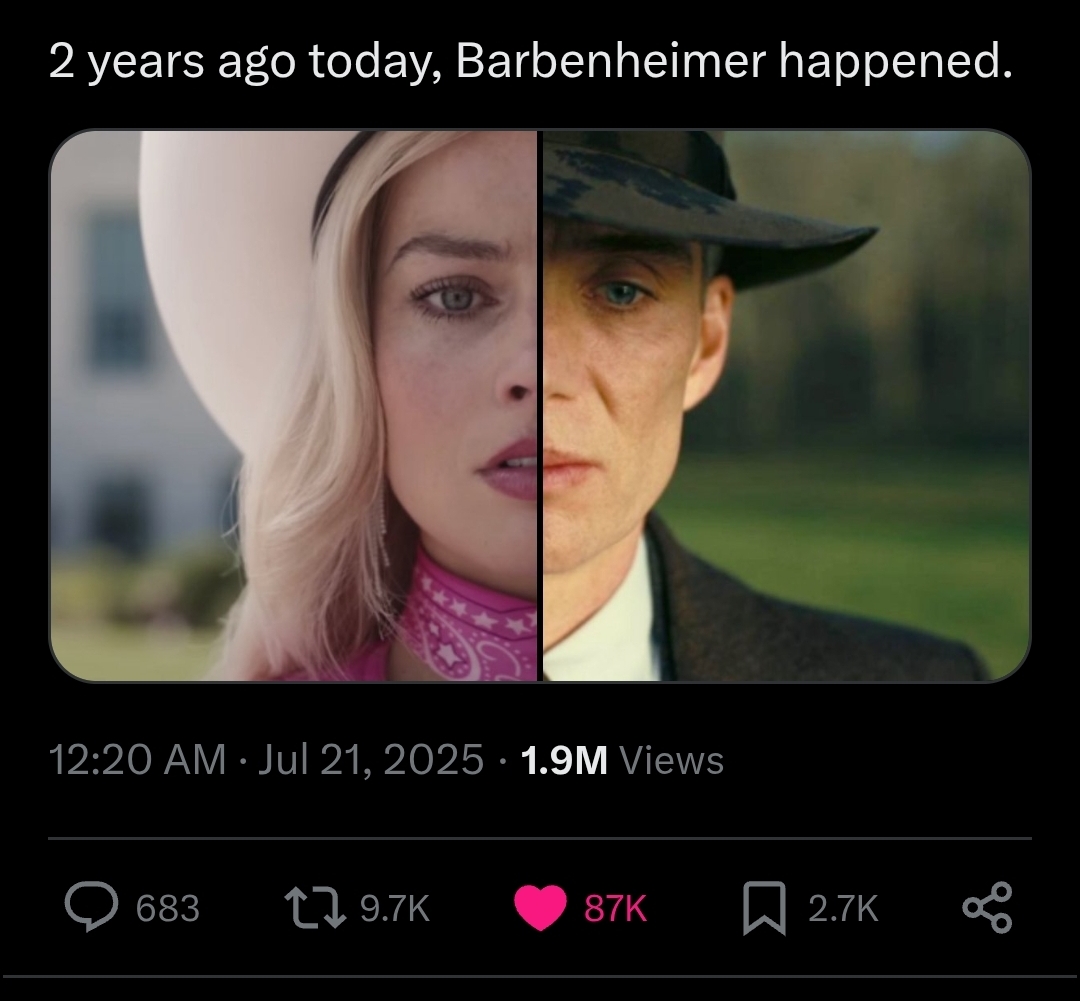
Task: Open the attached split-face image
Action: tap(540, 406)
